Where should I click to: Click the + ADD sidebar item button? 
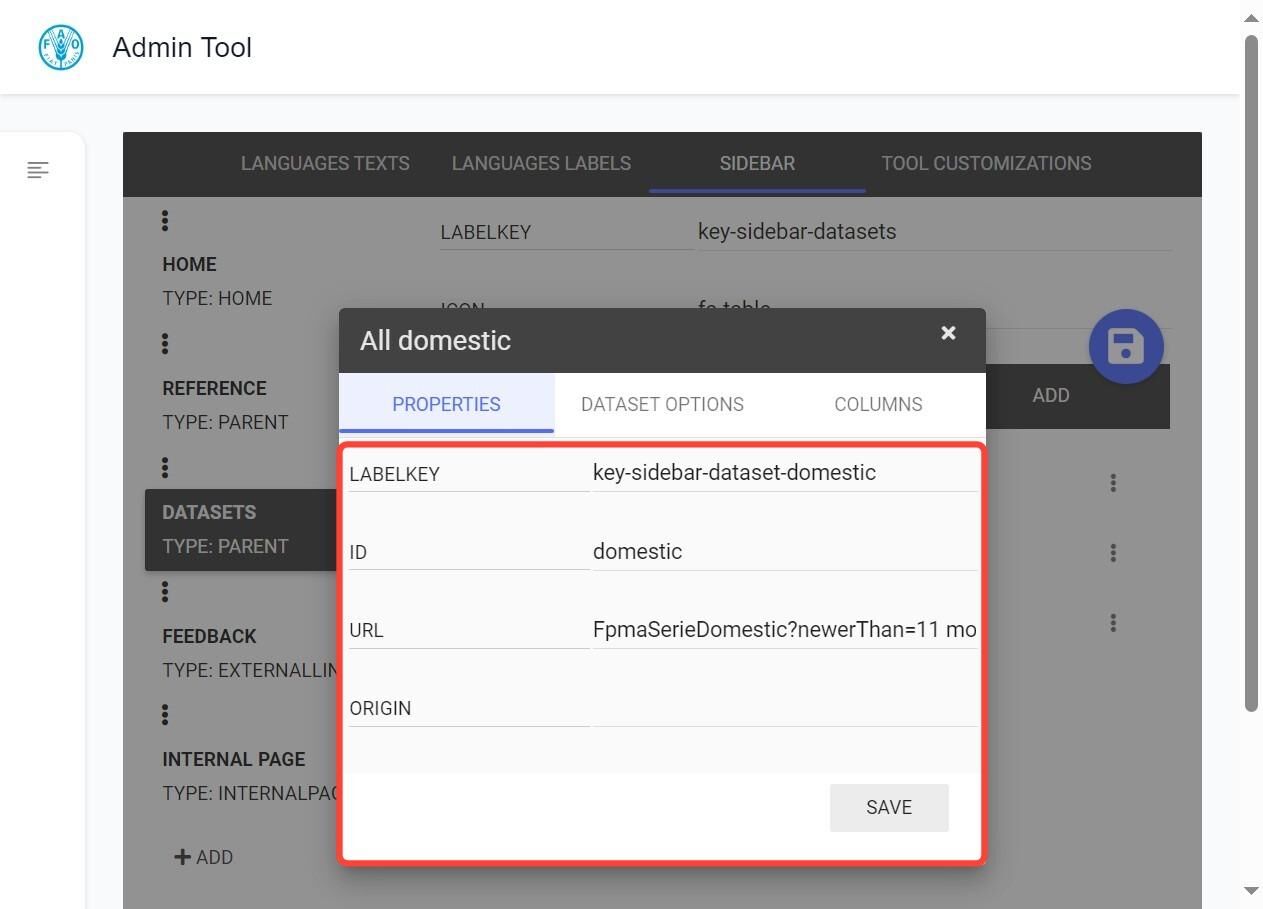point(204,857)
